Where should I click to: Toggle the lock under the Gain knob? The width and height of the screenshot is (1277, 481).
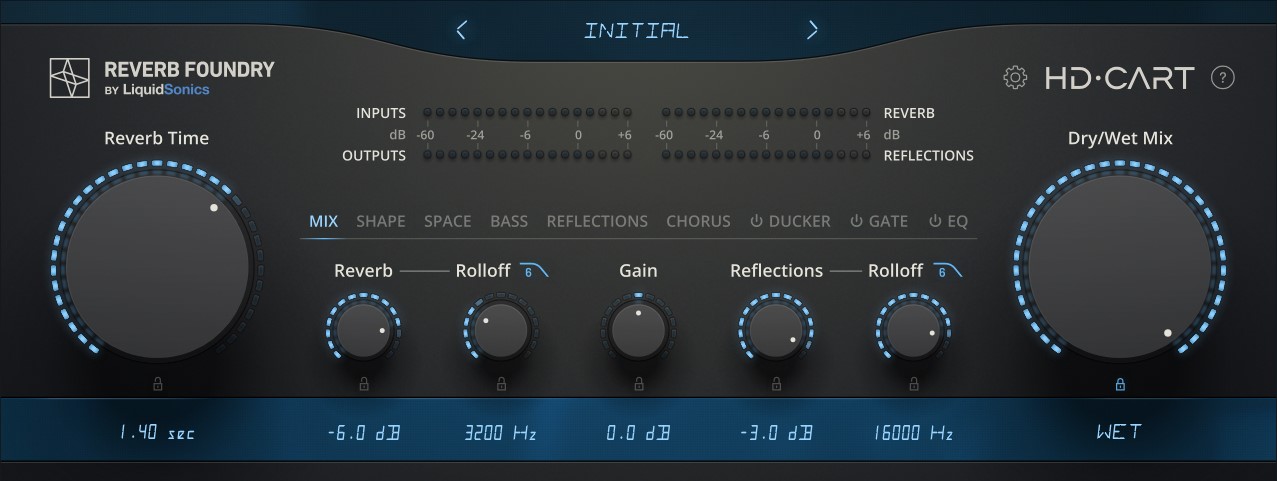pyautogui.click(x=639, y=382)
